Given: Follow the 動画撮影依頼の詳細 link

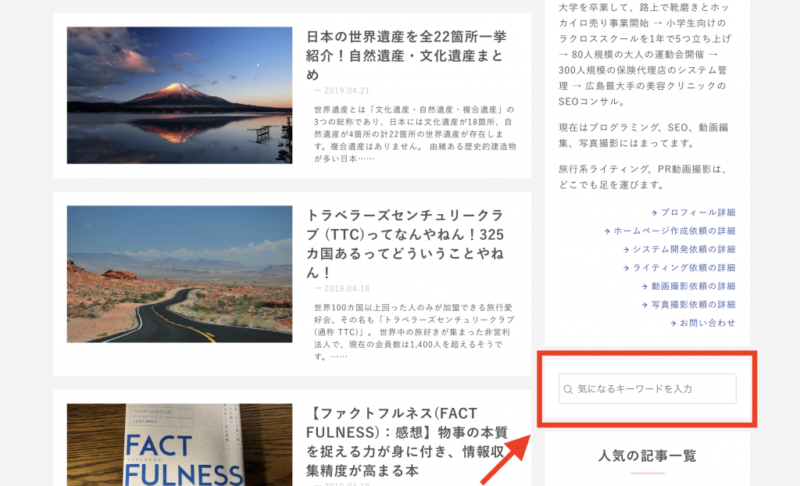Looking at the screenshot, I should click(x=693, y=286).
